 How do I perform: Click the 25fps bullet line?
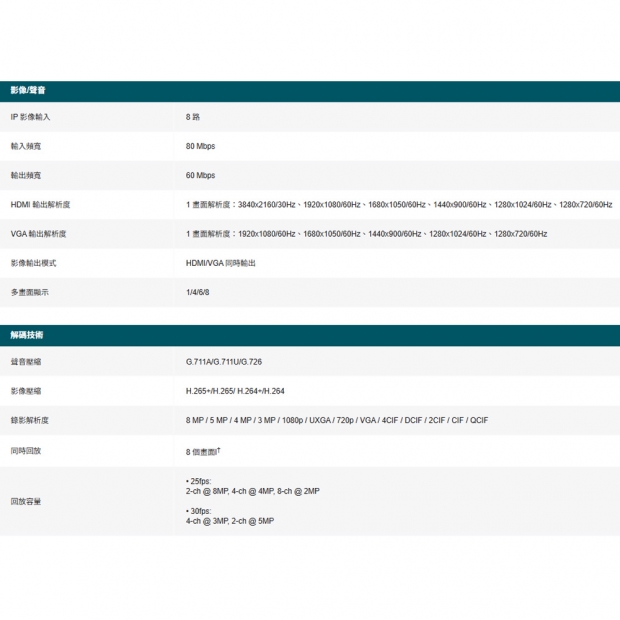[x=198, y=481]
